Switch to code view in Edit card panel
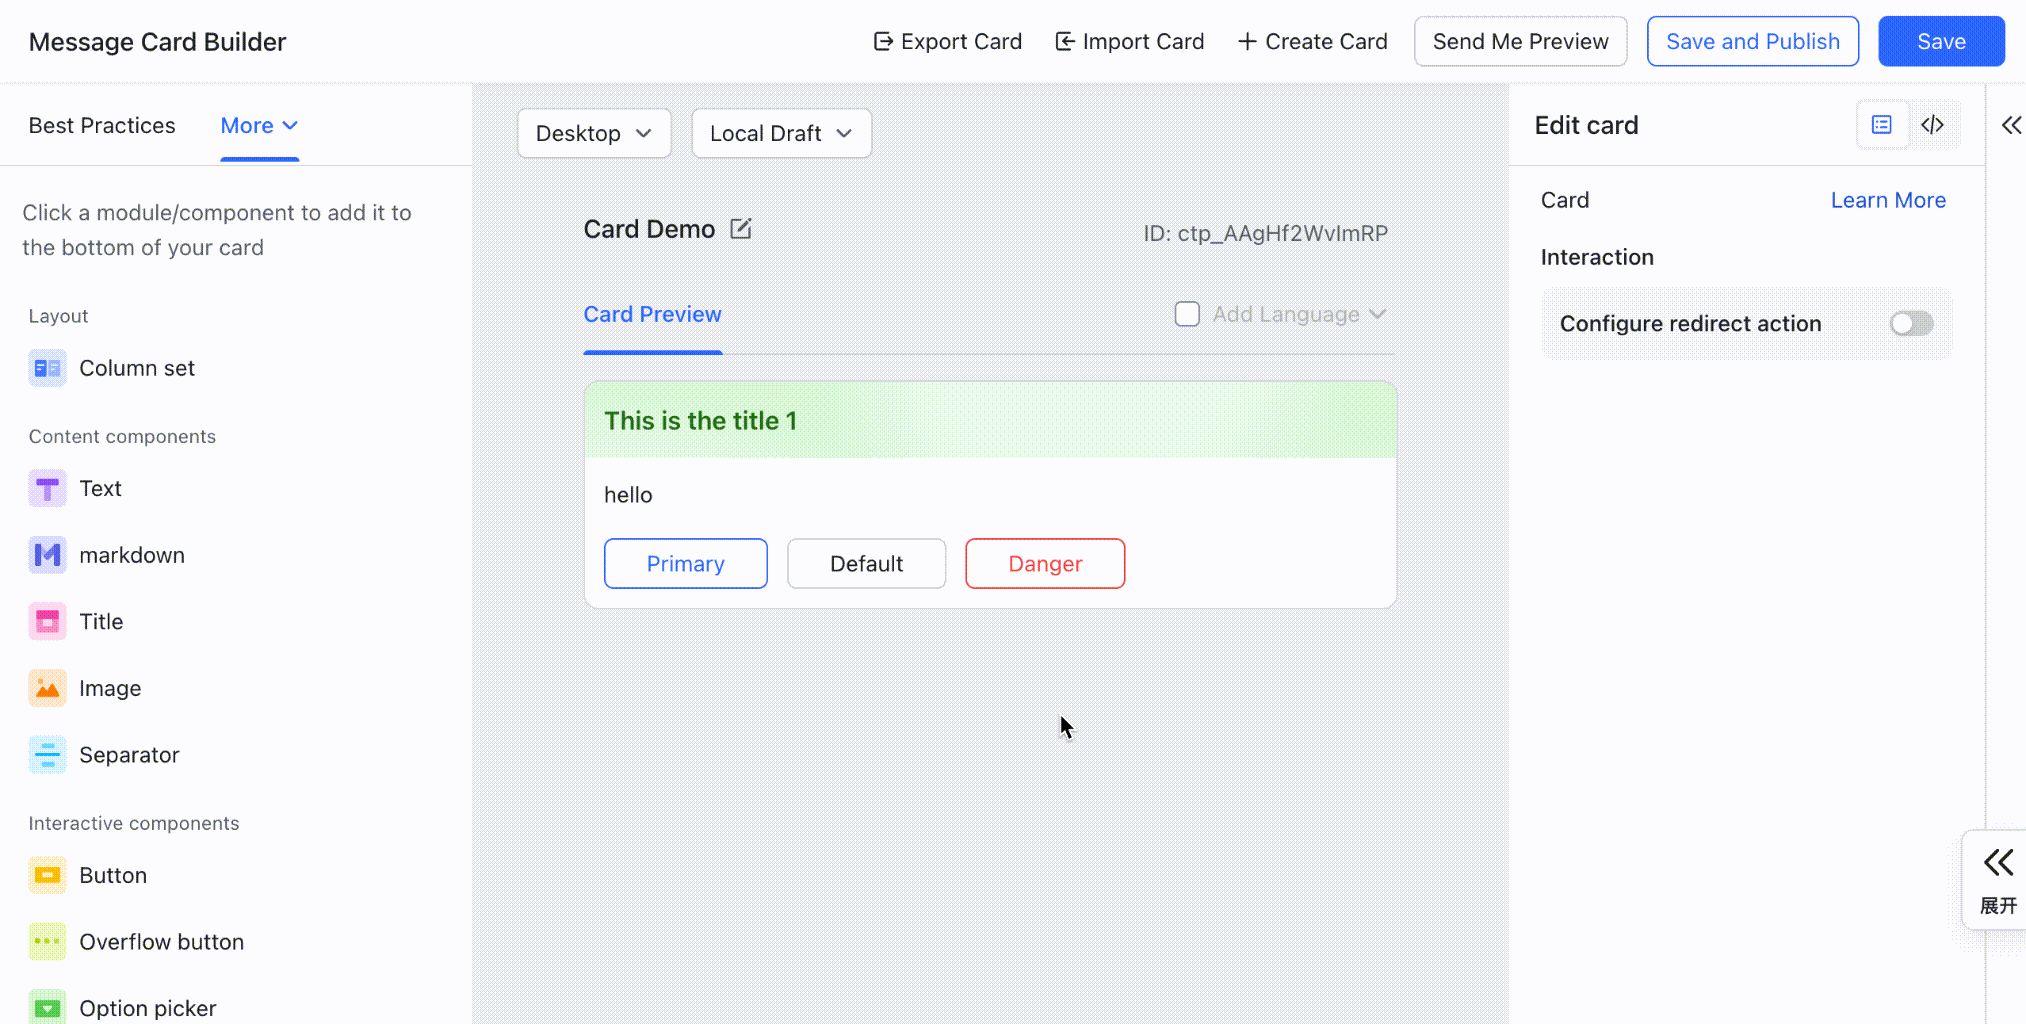 click(x=1933, y=125)
